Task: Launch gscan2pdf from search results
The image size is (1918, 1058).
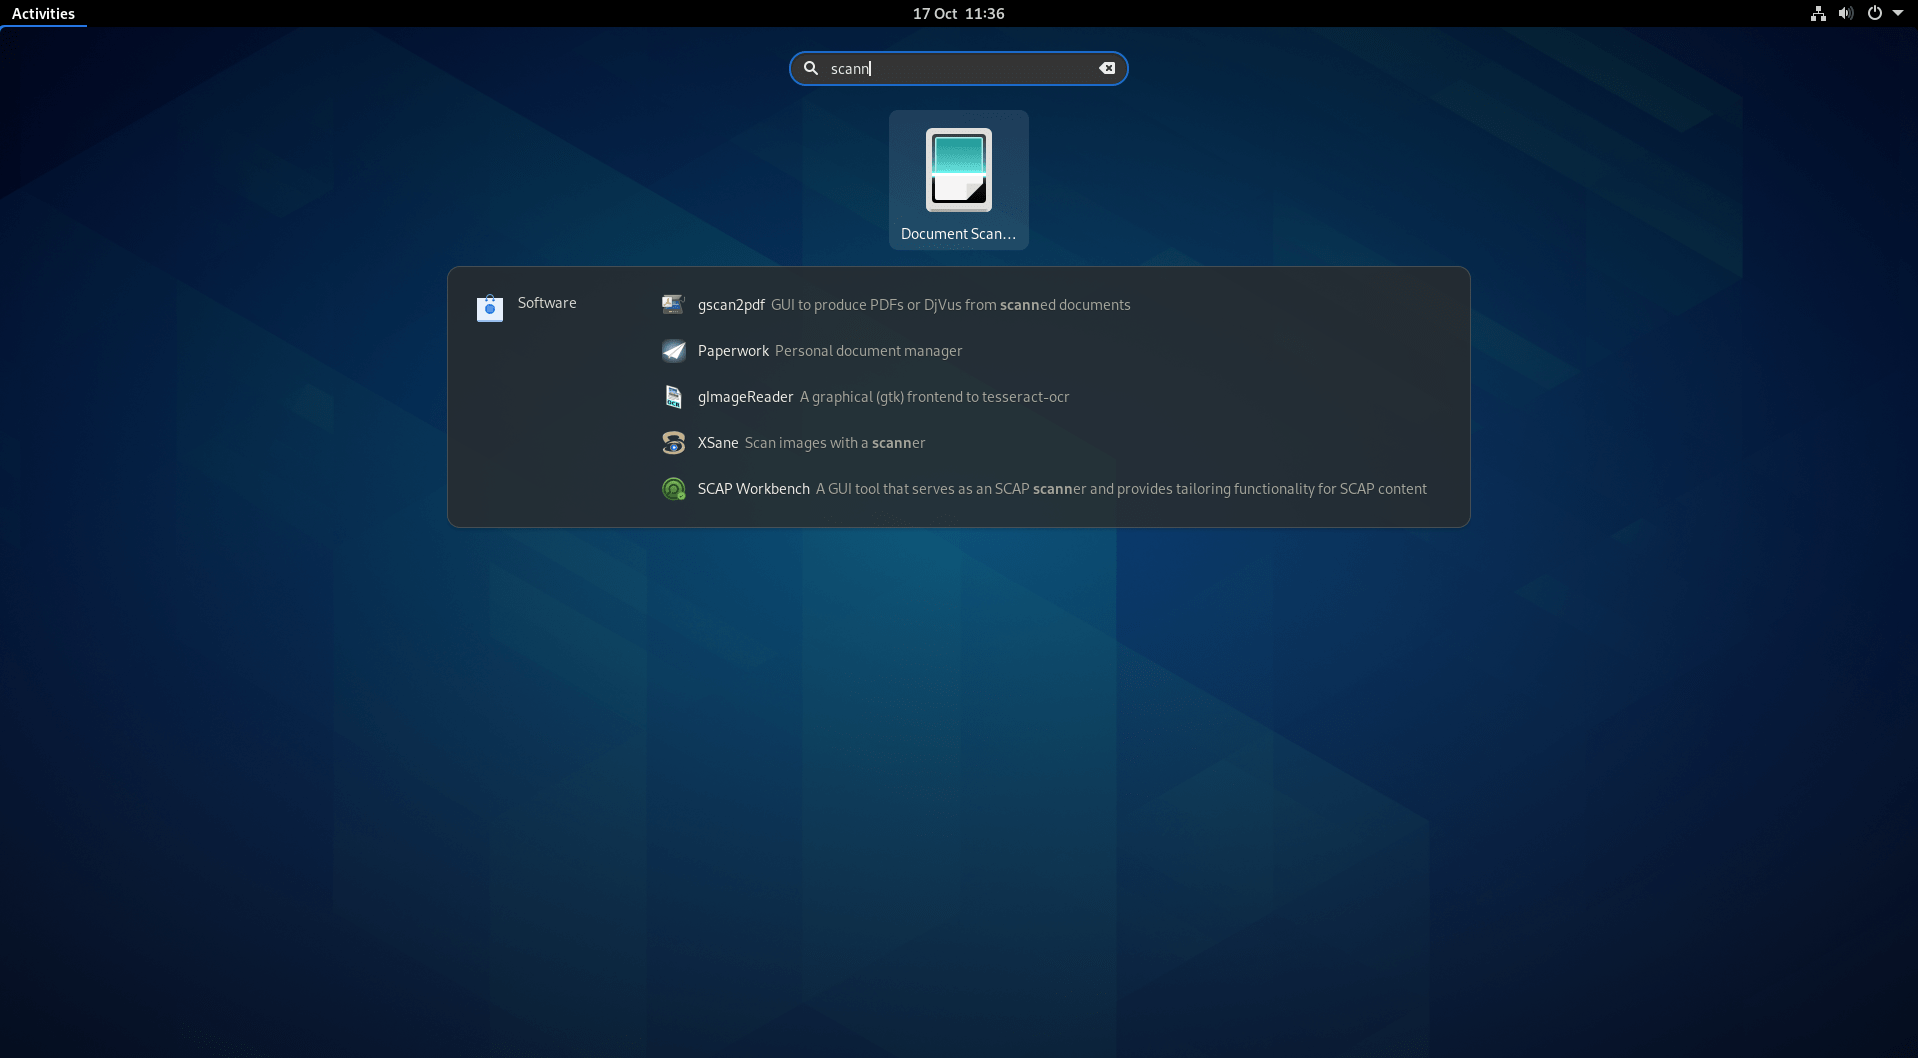Action: tap(731, 305)
